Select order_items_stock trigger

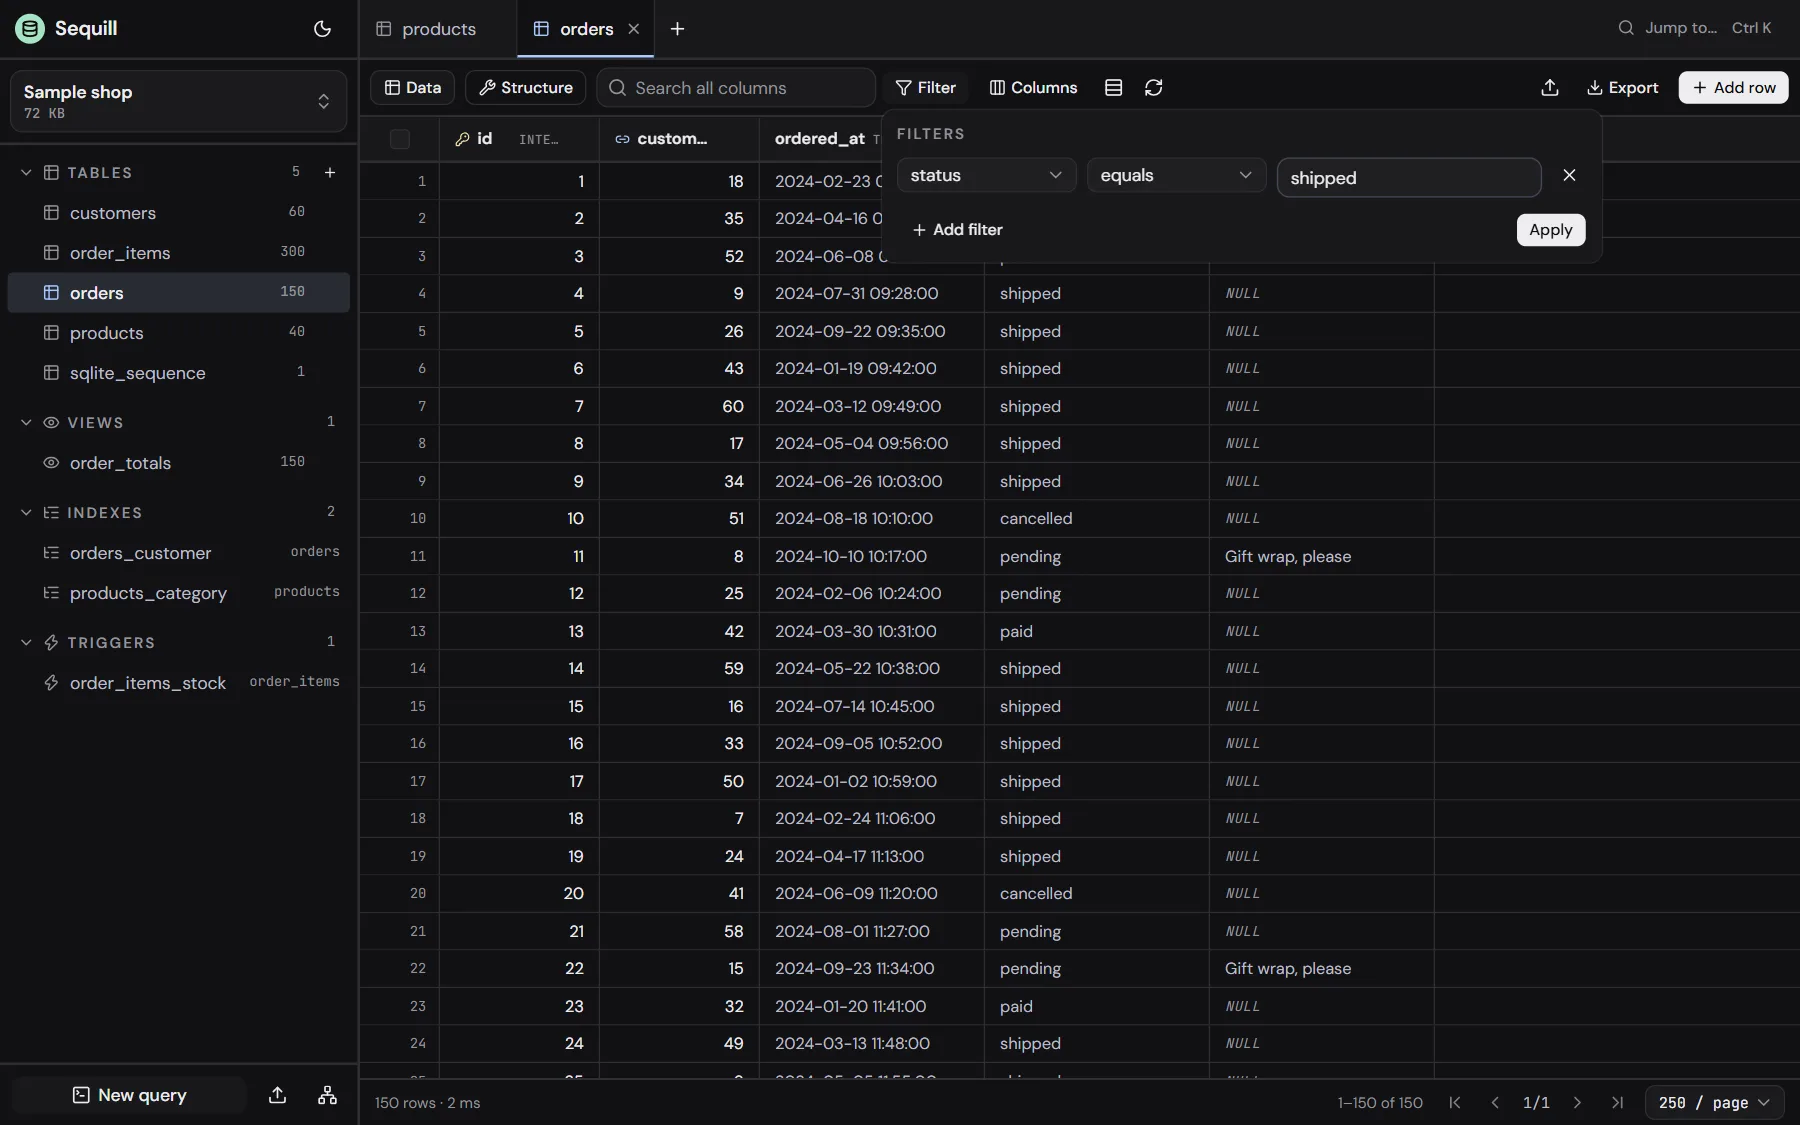[x=178, y=683]
